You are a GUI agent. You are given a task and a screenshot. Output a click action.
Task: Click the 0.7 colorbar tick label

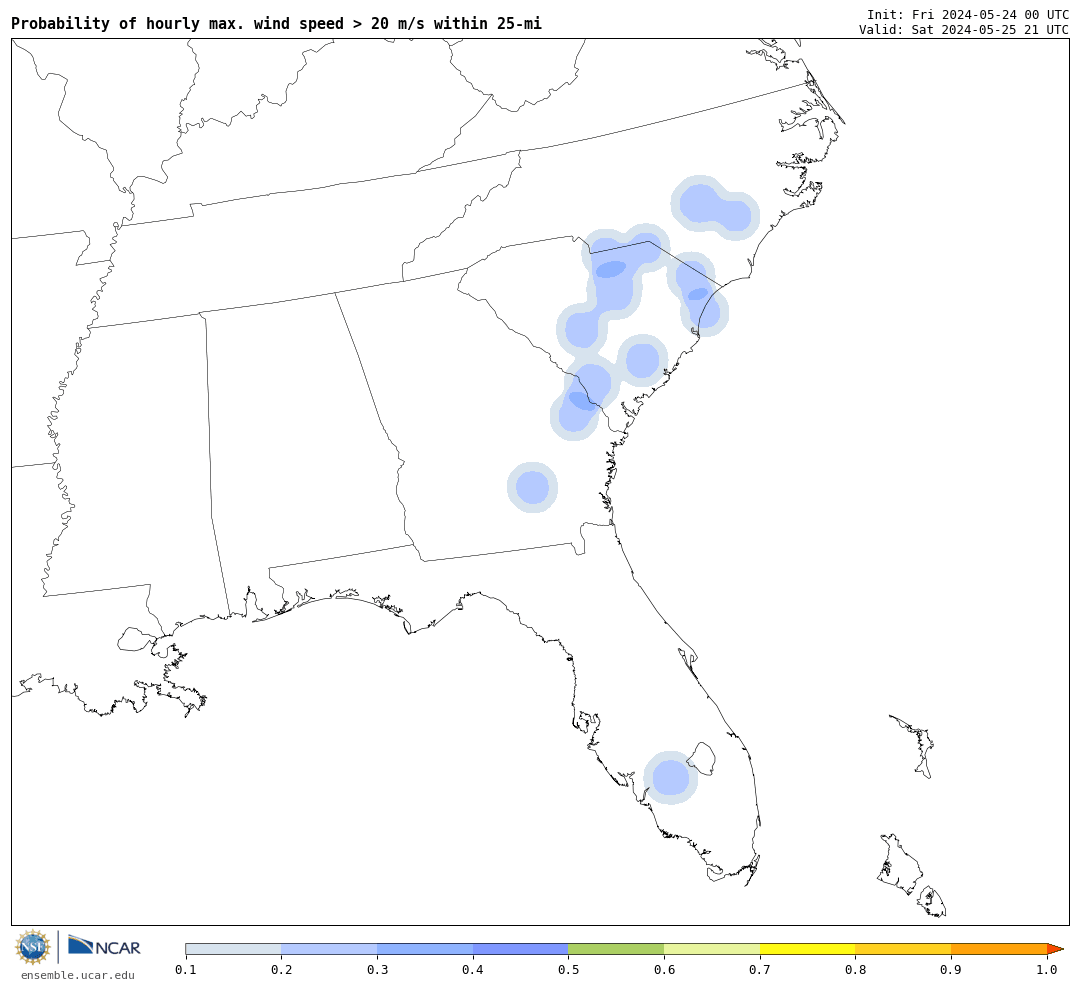pos(760,970)
